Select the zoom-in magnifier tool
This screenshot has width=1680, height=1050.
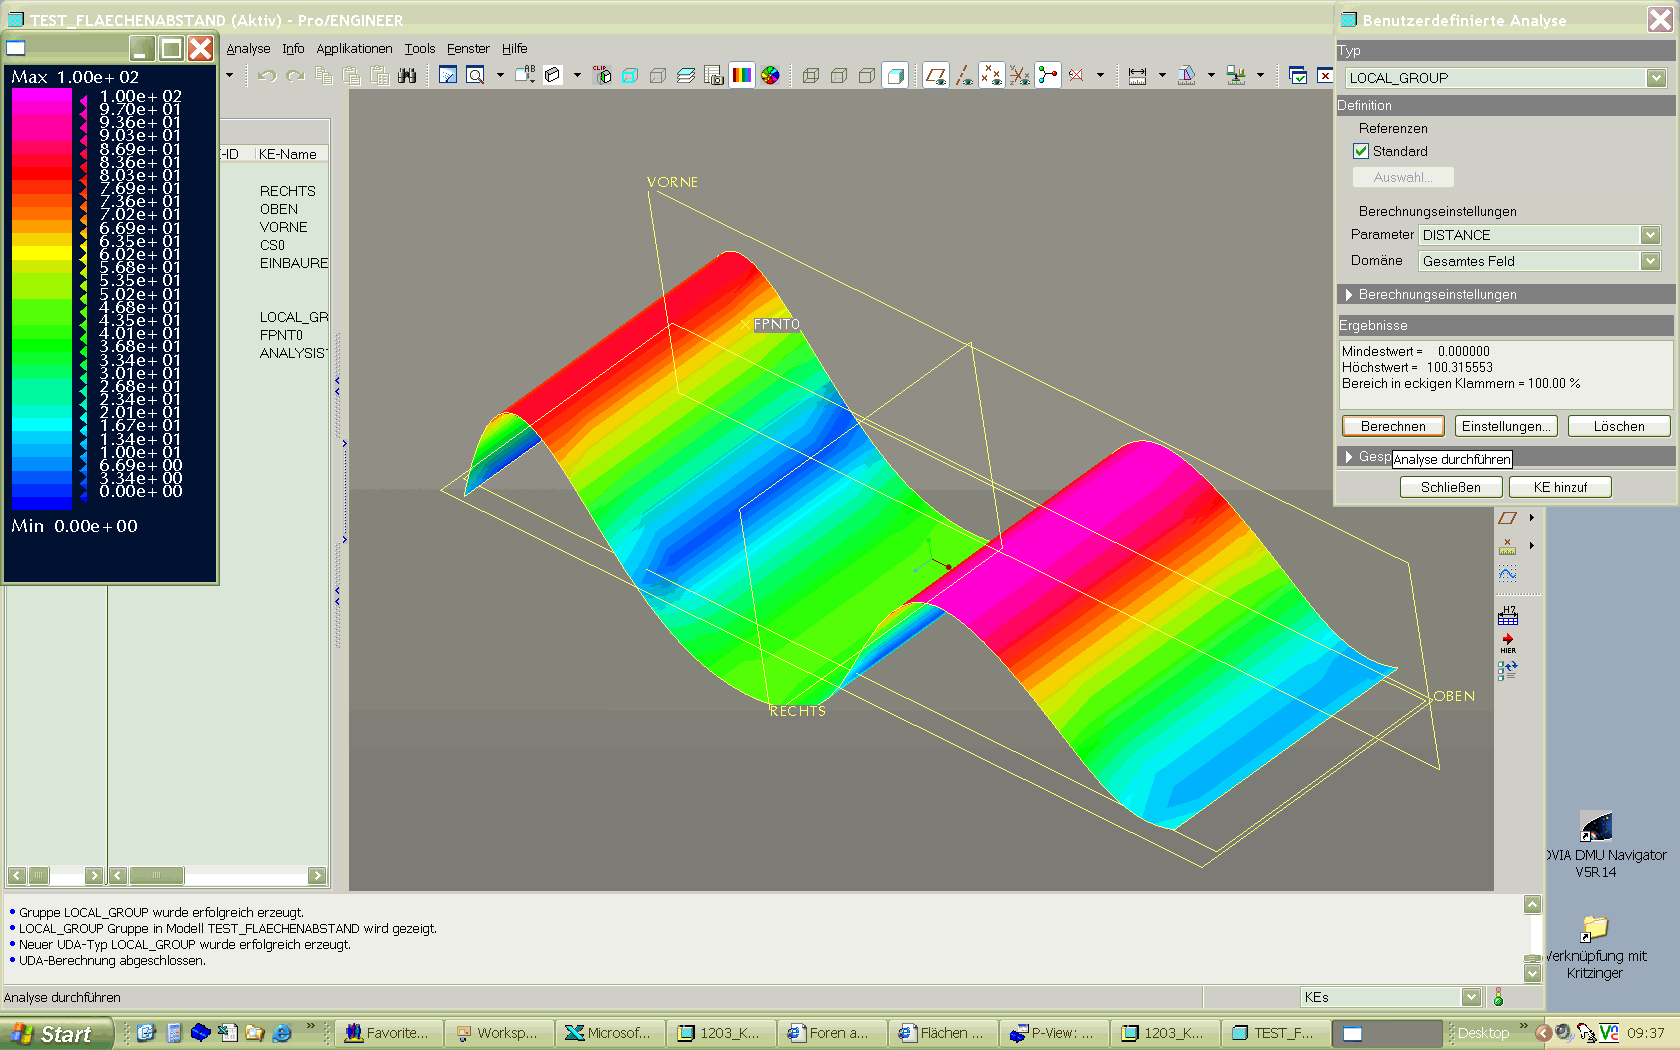tap(476, 75)
